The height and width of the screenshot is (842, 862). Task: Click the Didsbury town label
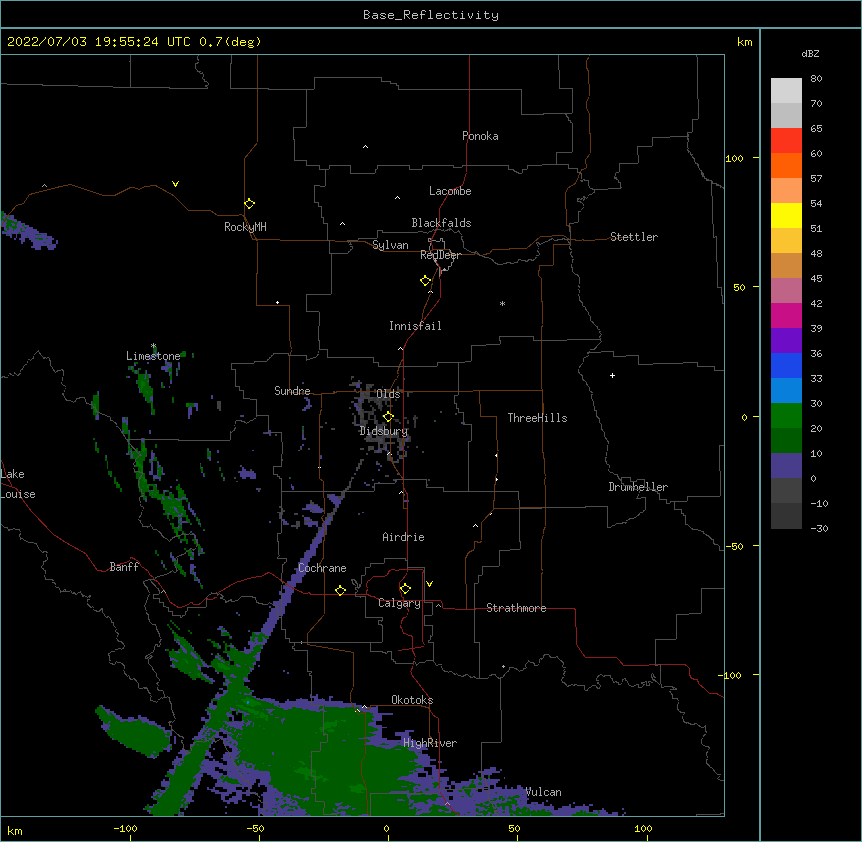click(384, 431)
